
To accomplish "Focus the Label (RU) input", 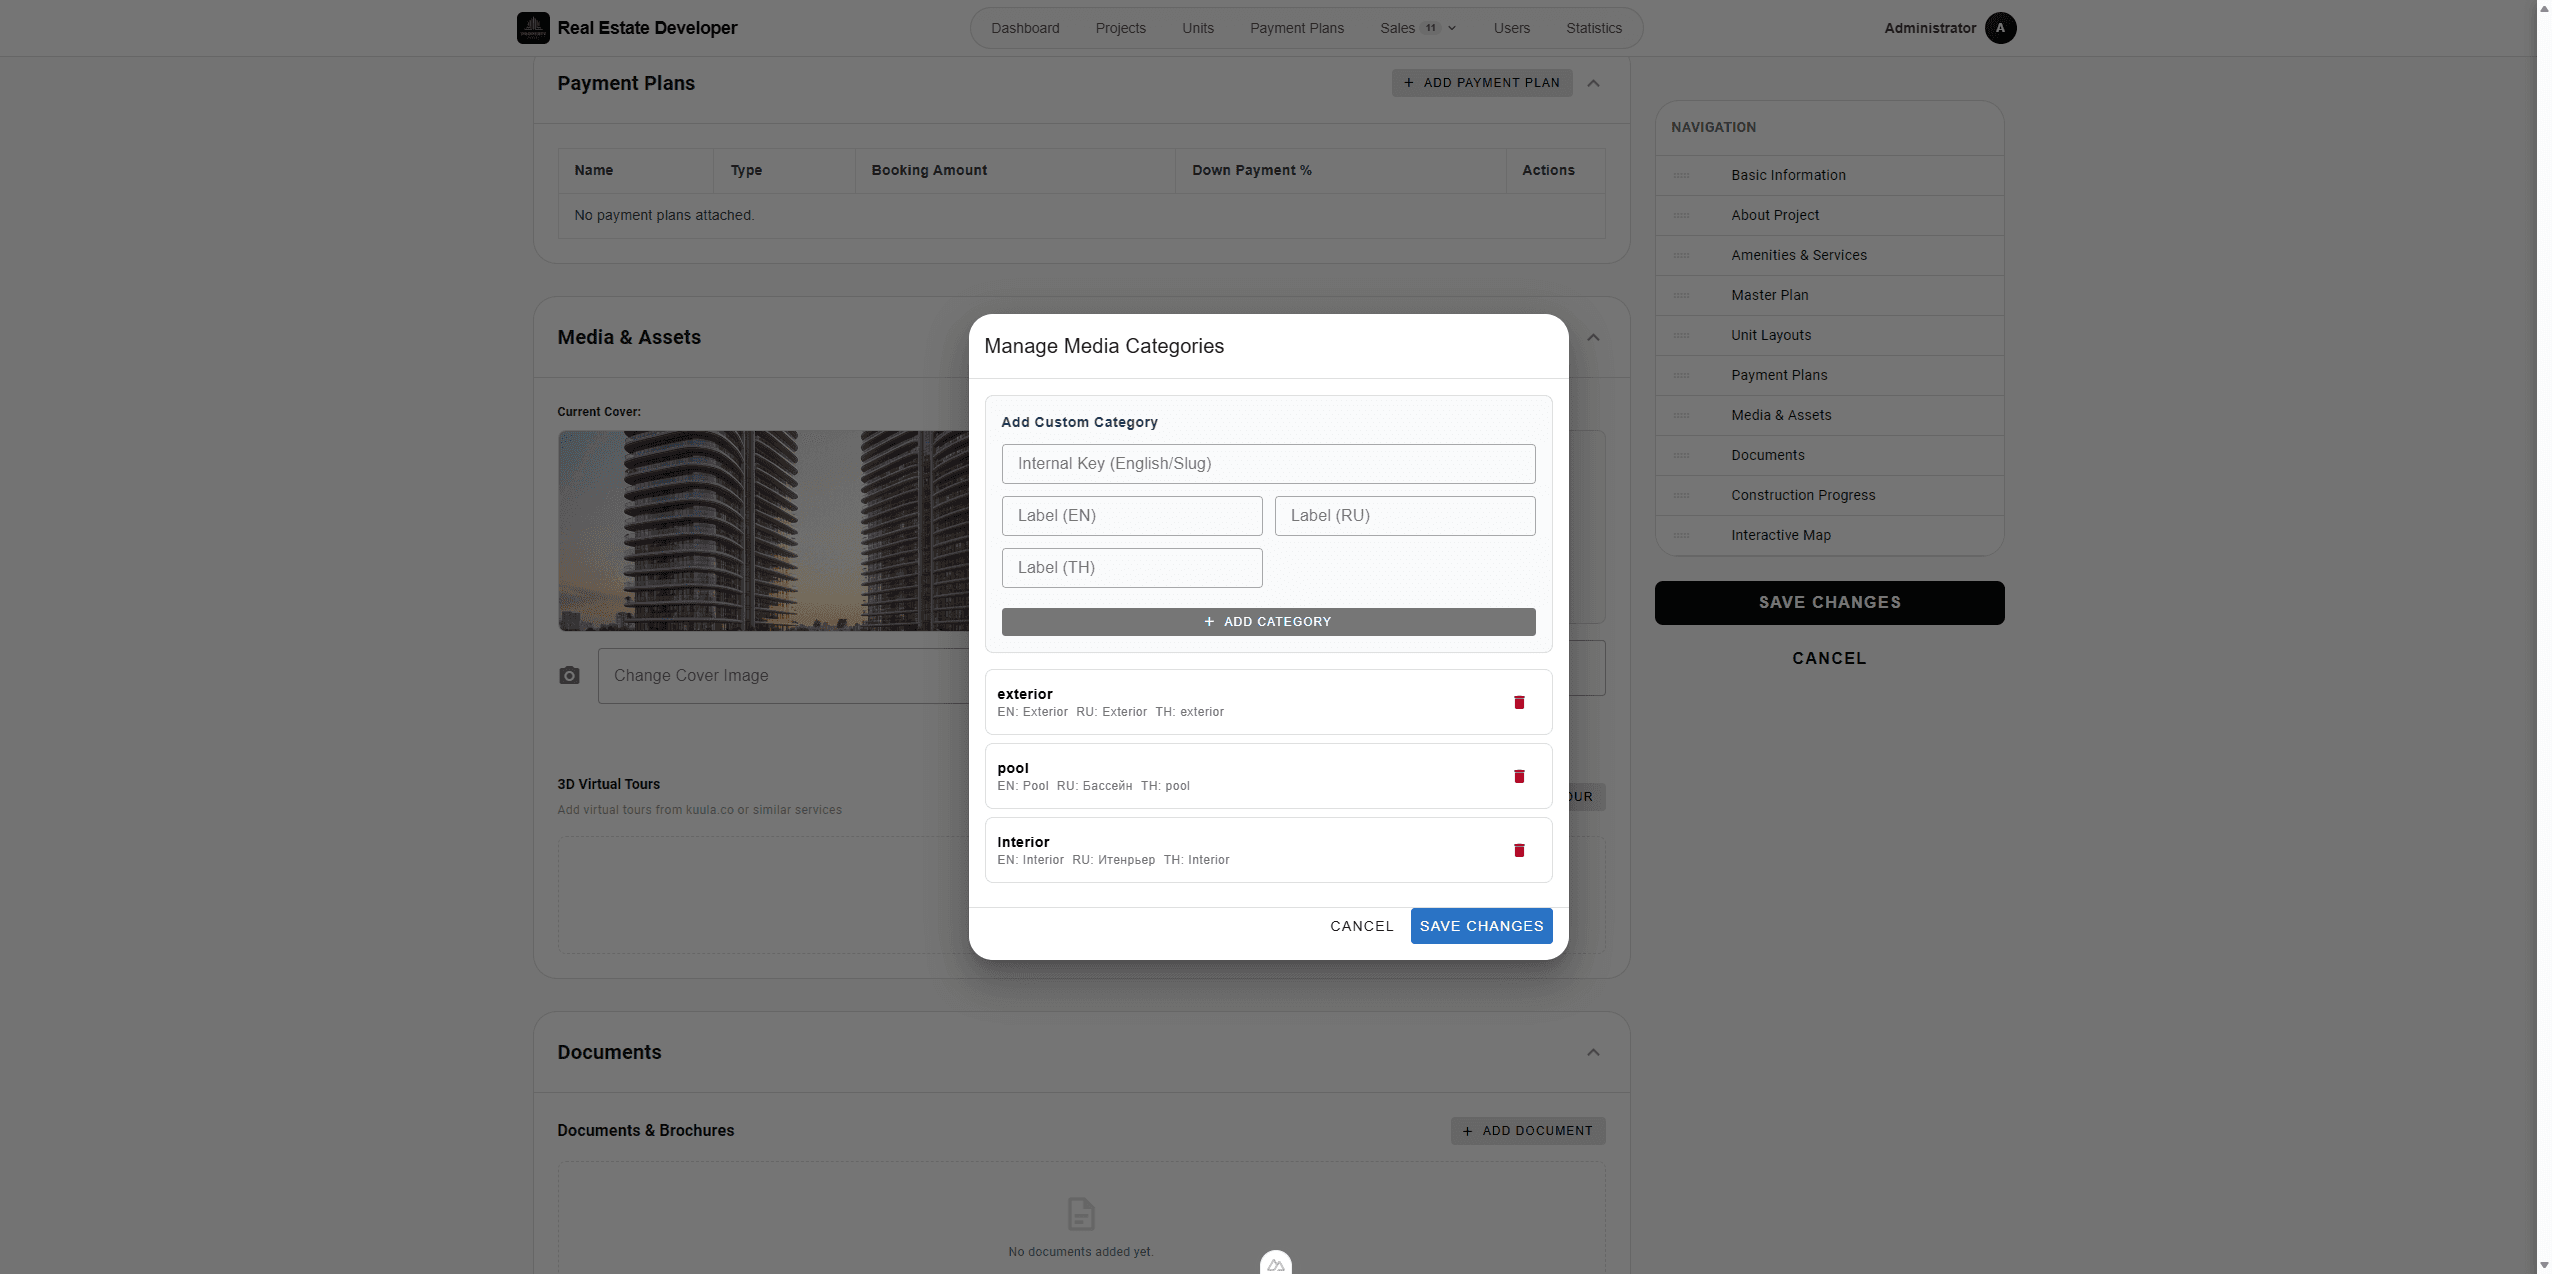I will pyautogui.click(x=1404, y=516).
